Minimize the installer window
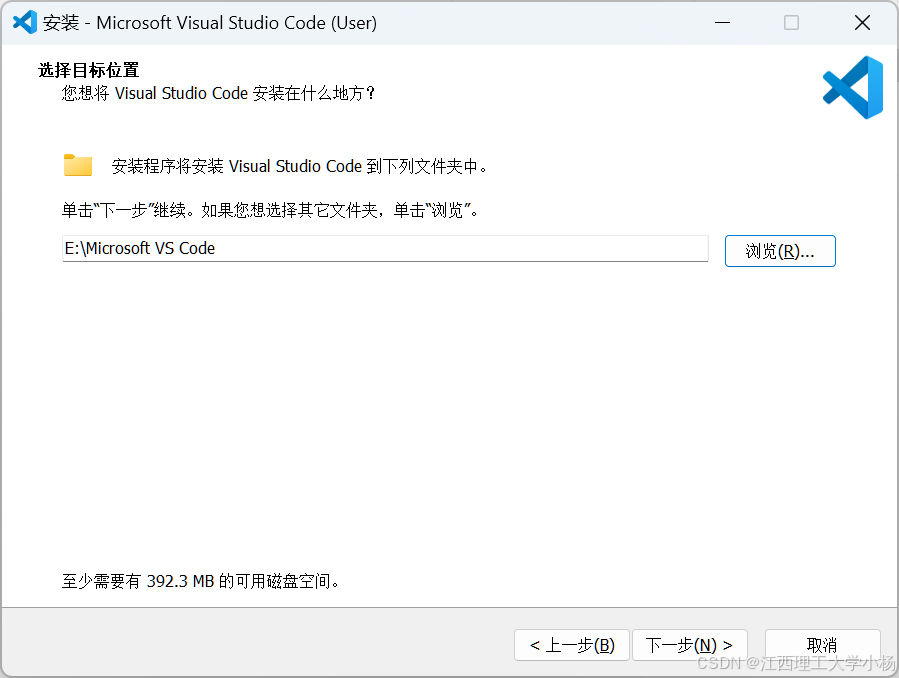 coord(720,22)
